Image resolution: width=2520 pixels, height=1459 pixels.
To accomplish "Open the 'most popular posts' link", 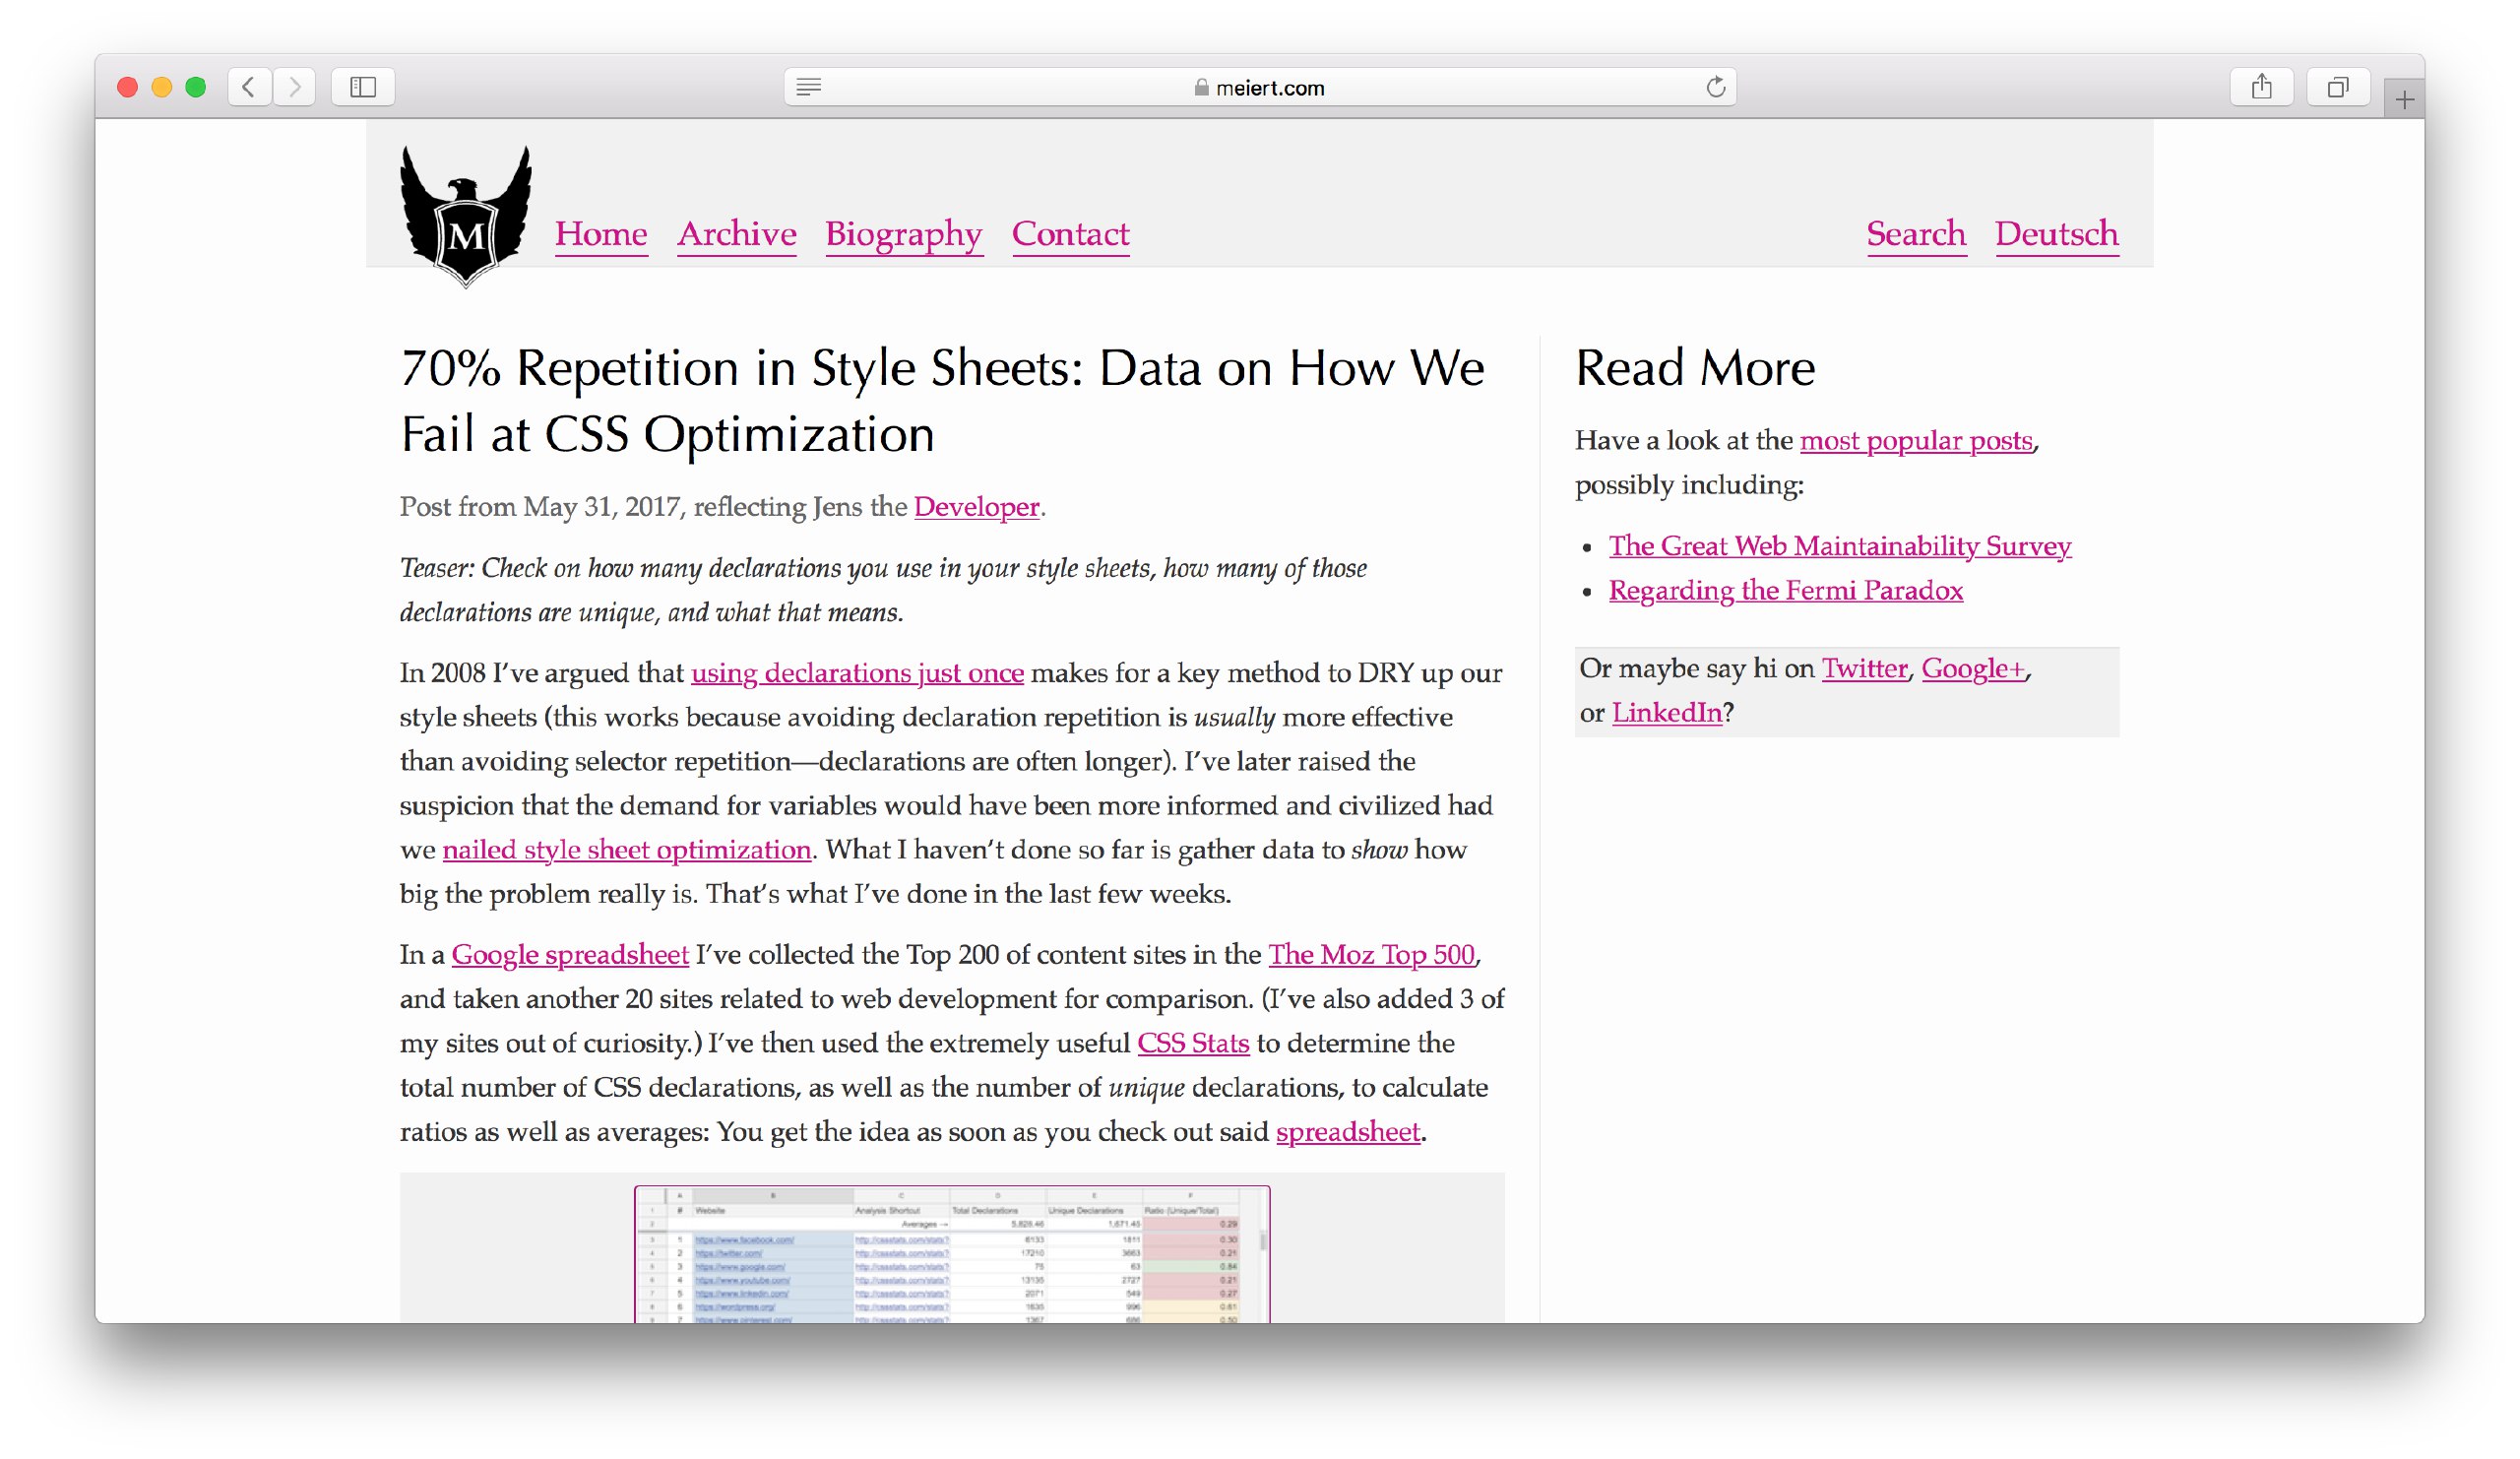I will (1916, 441).
